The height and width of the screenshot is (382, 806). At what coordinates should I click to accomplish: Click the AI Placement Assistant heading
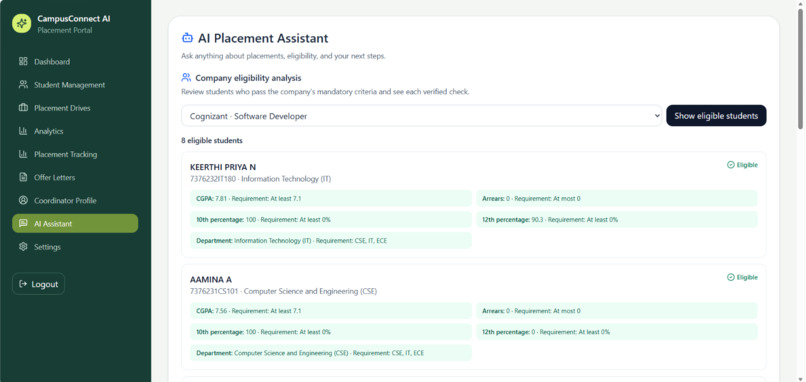click(263, 38)
